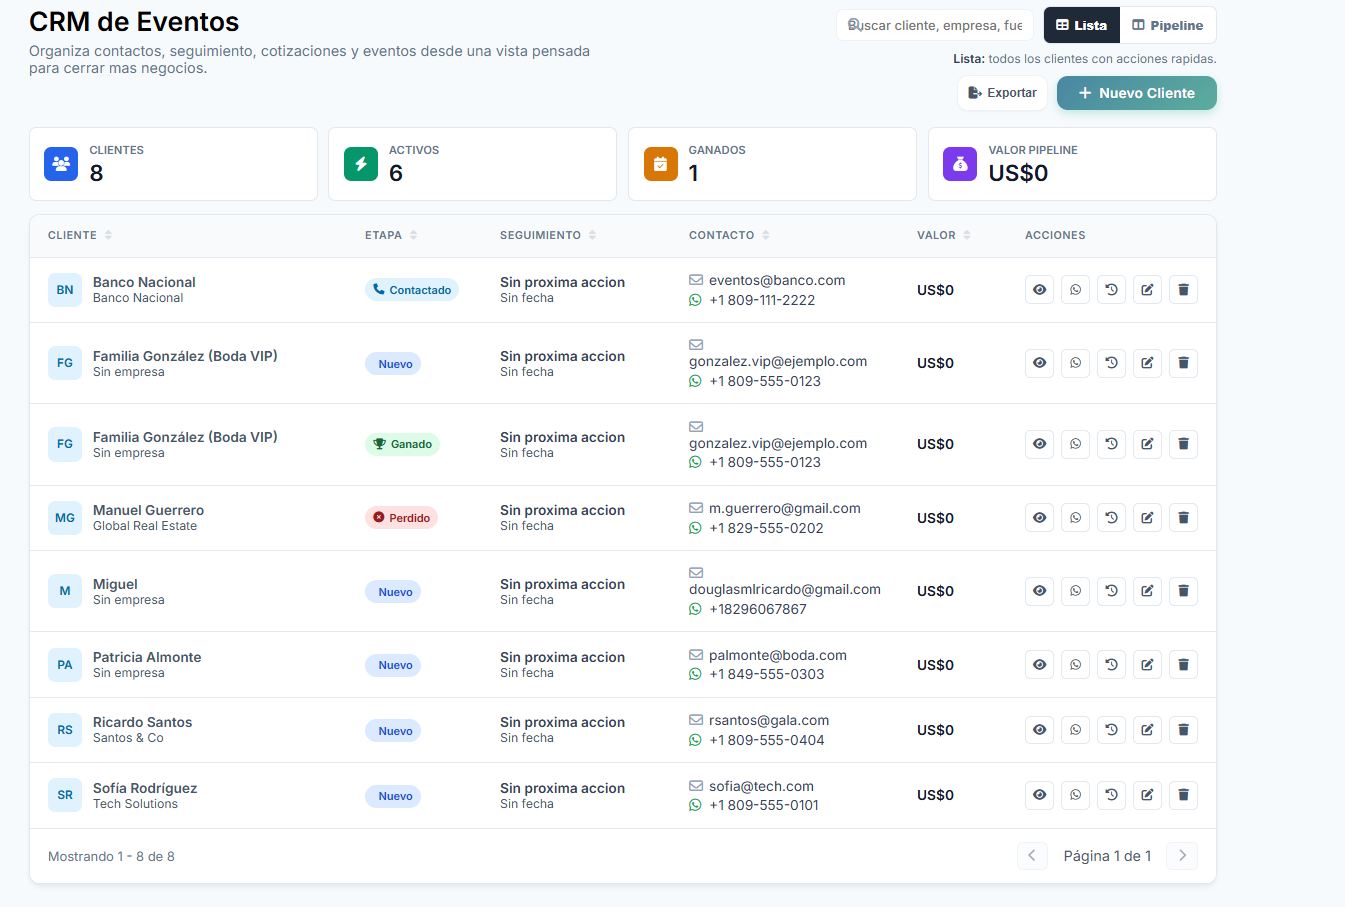Open the Valor Pipeline stat card
The image size is (1345, 907).
click(x=1072, y=164)
